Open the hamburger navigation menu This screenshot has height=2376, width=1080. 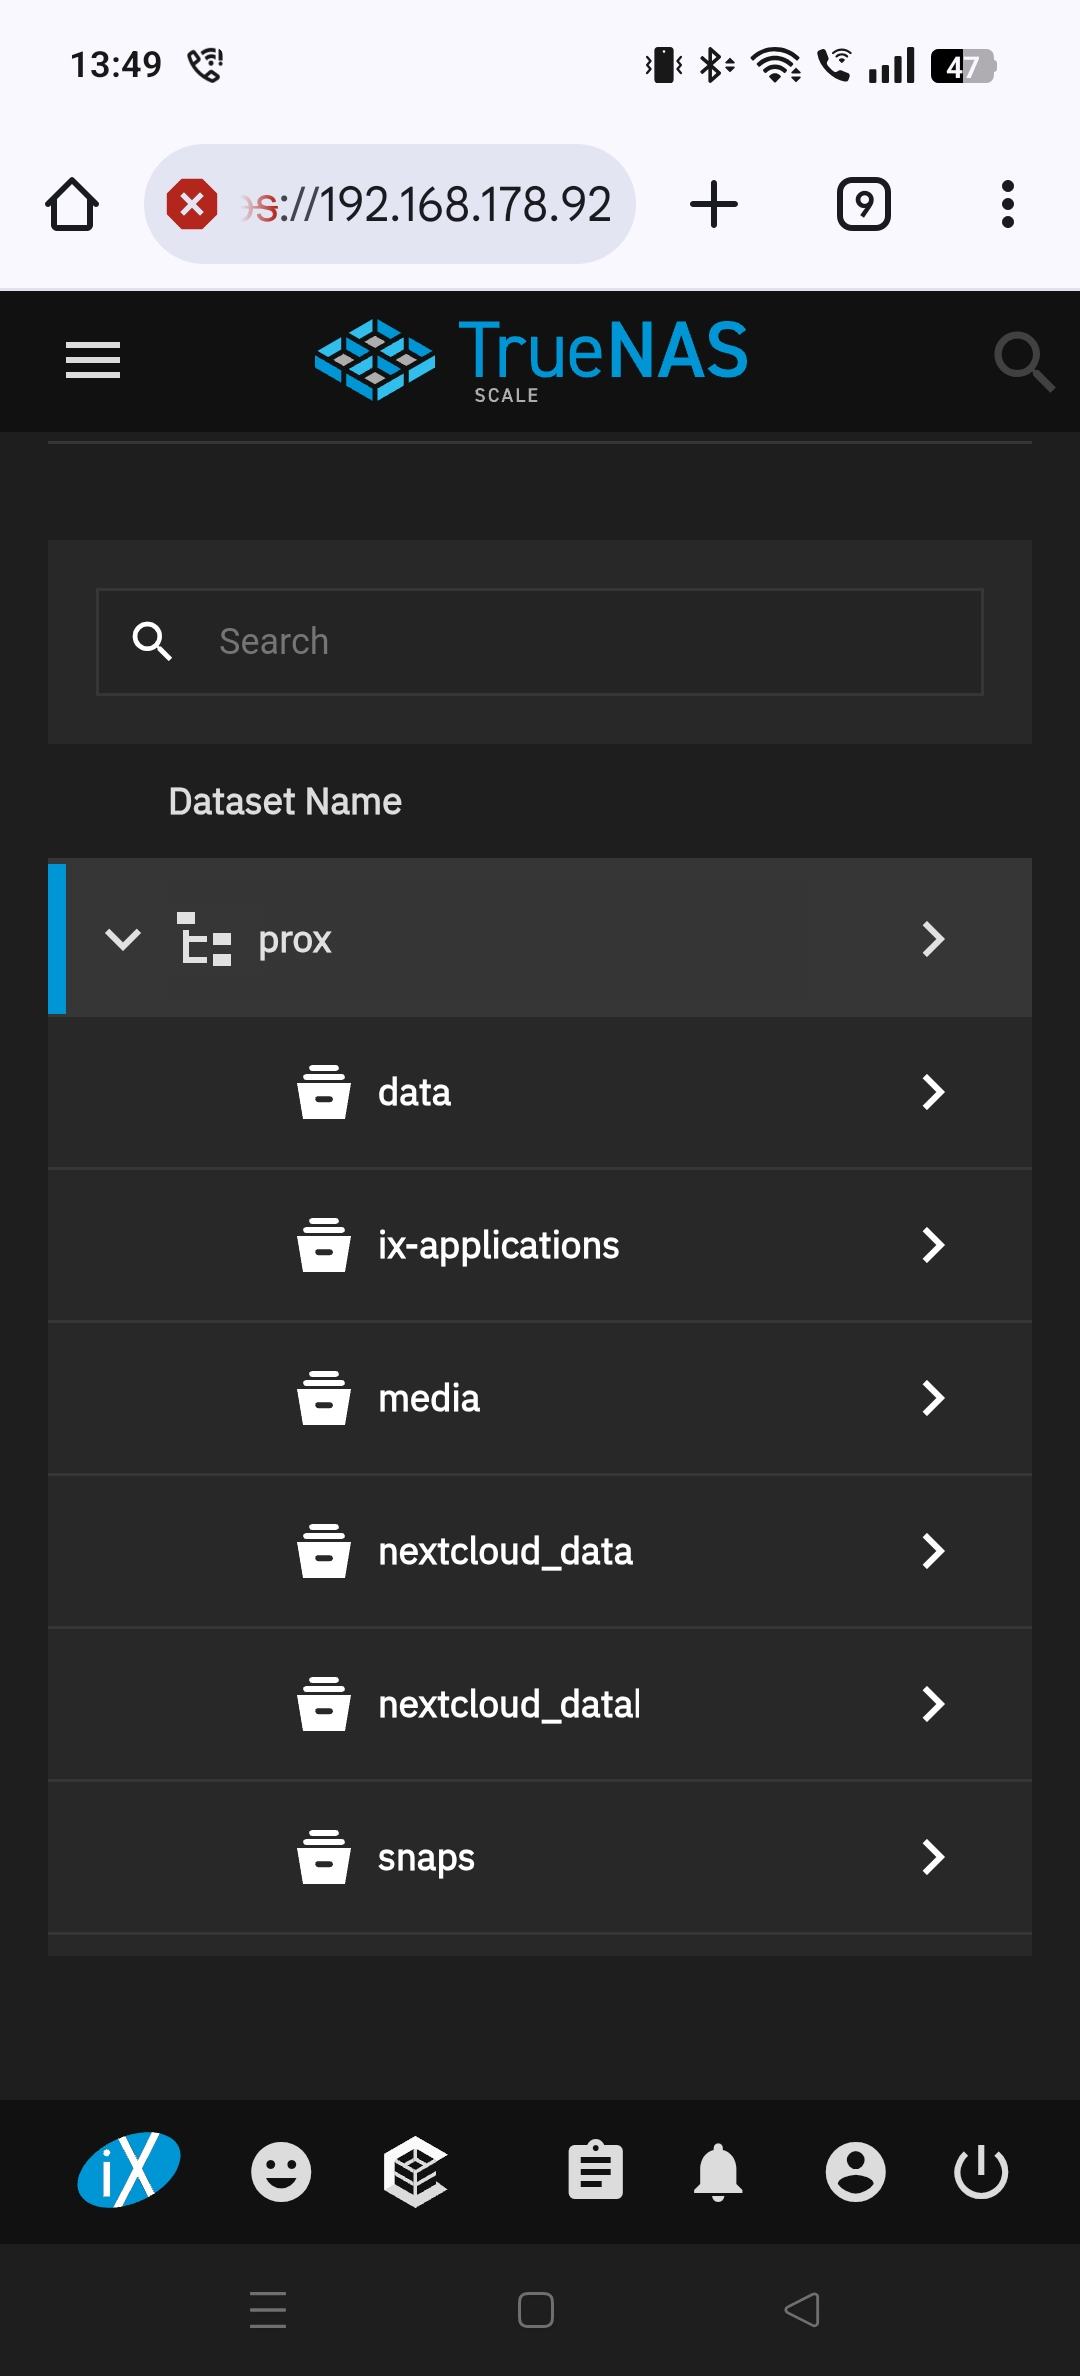93,360
